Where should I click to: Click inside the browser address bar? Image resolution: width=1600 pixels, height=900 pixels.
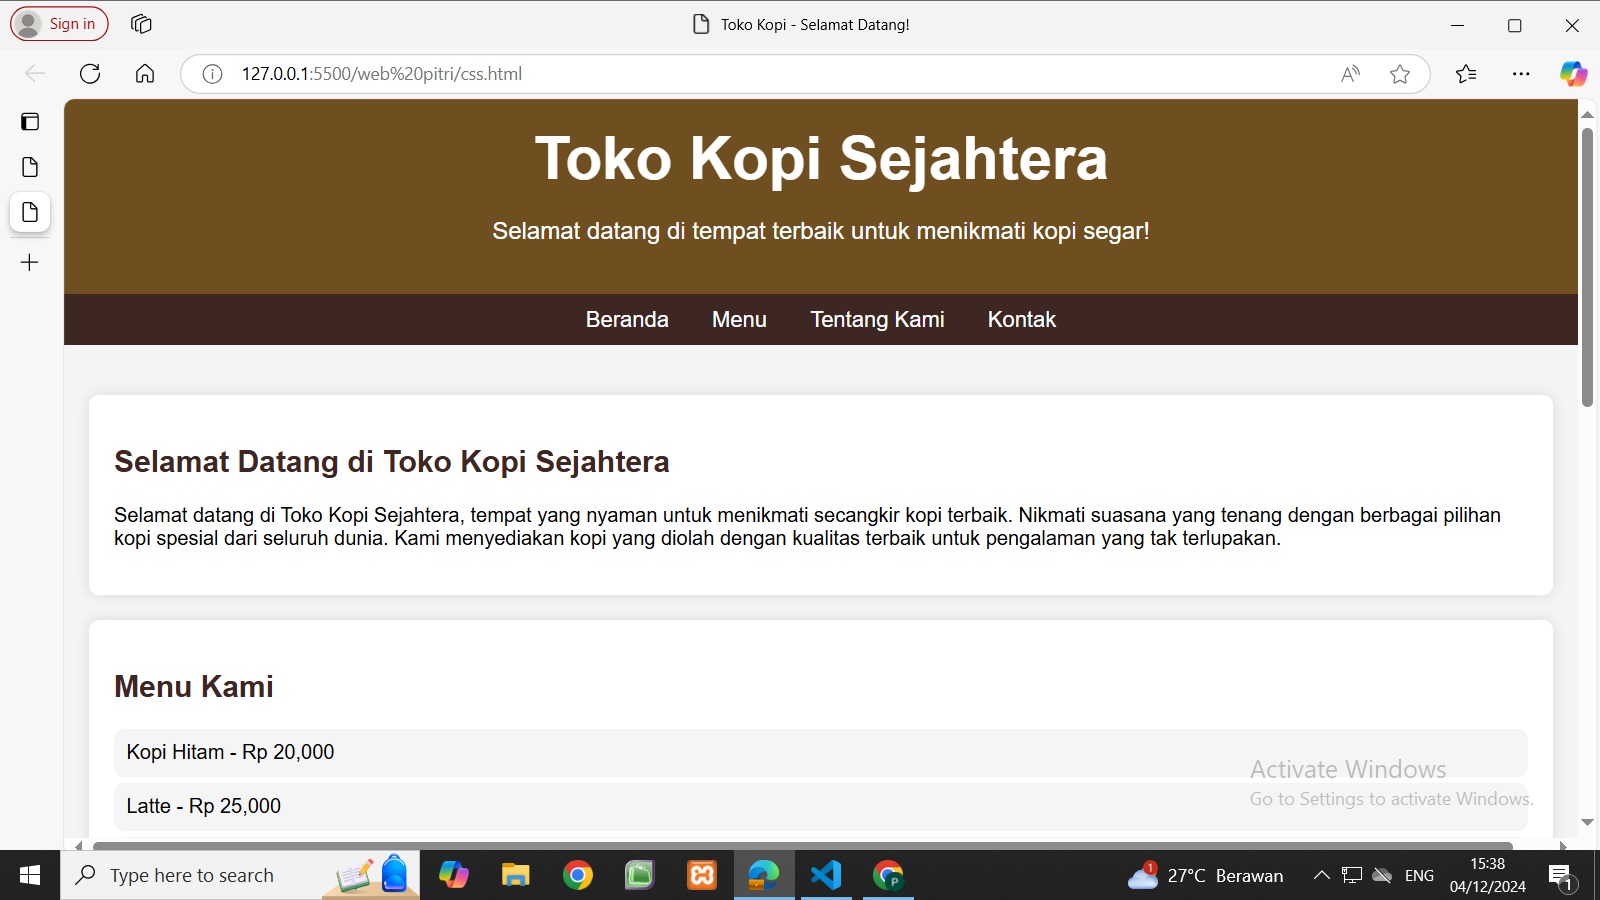click(x=700, y=73)
